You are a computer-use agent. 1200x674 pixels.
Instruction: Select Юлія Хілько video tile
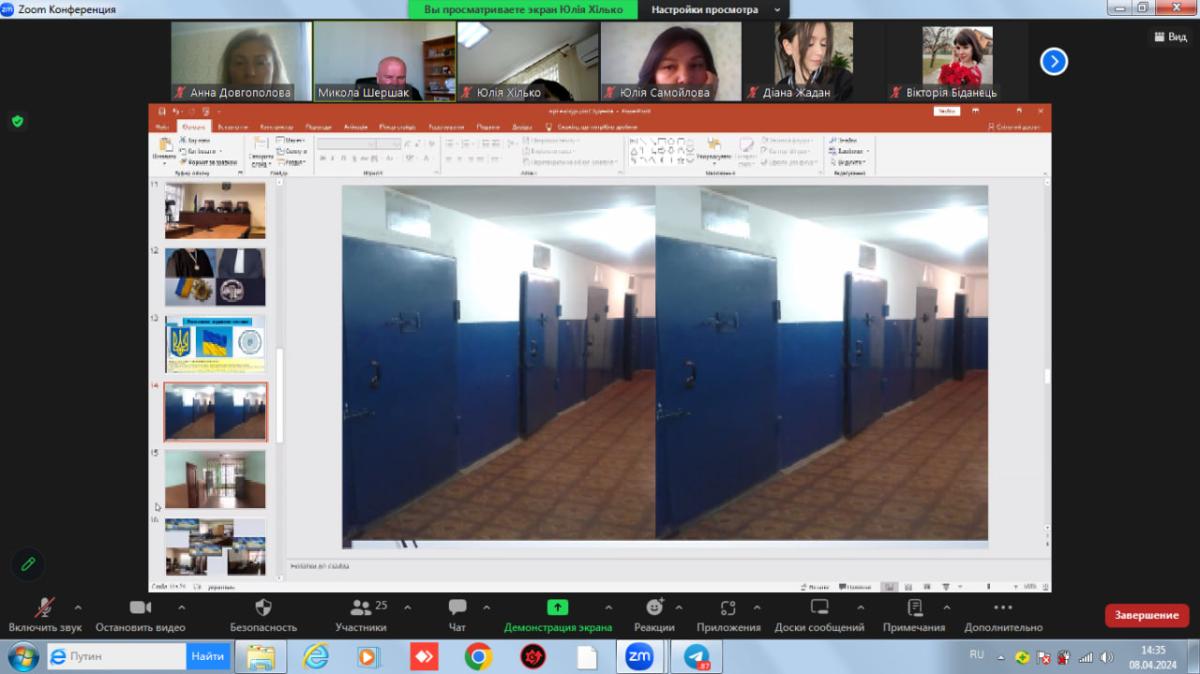point(528,62)
